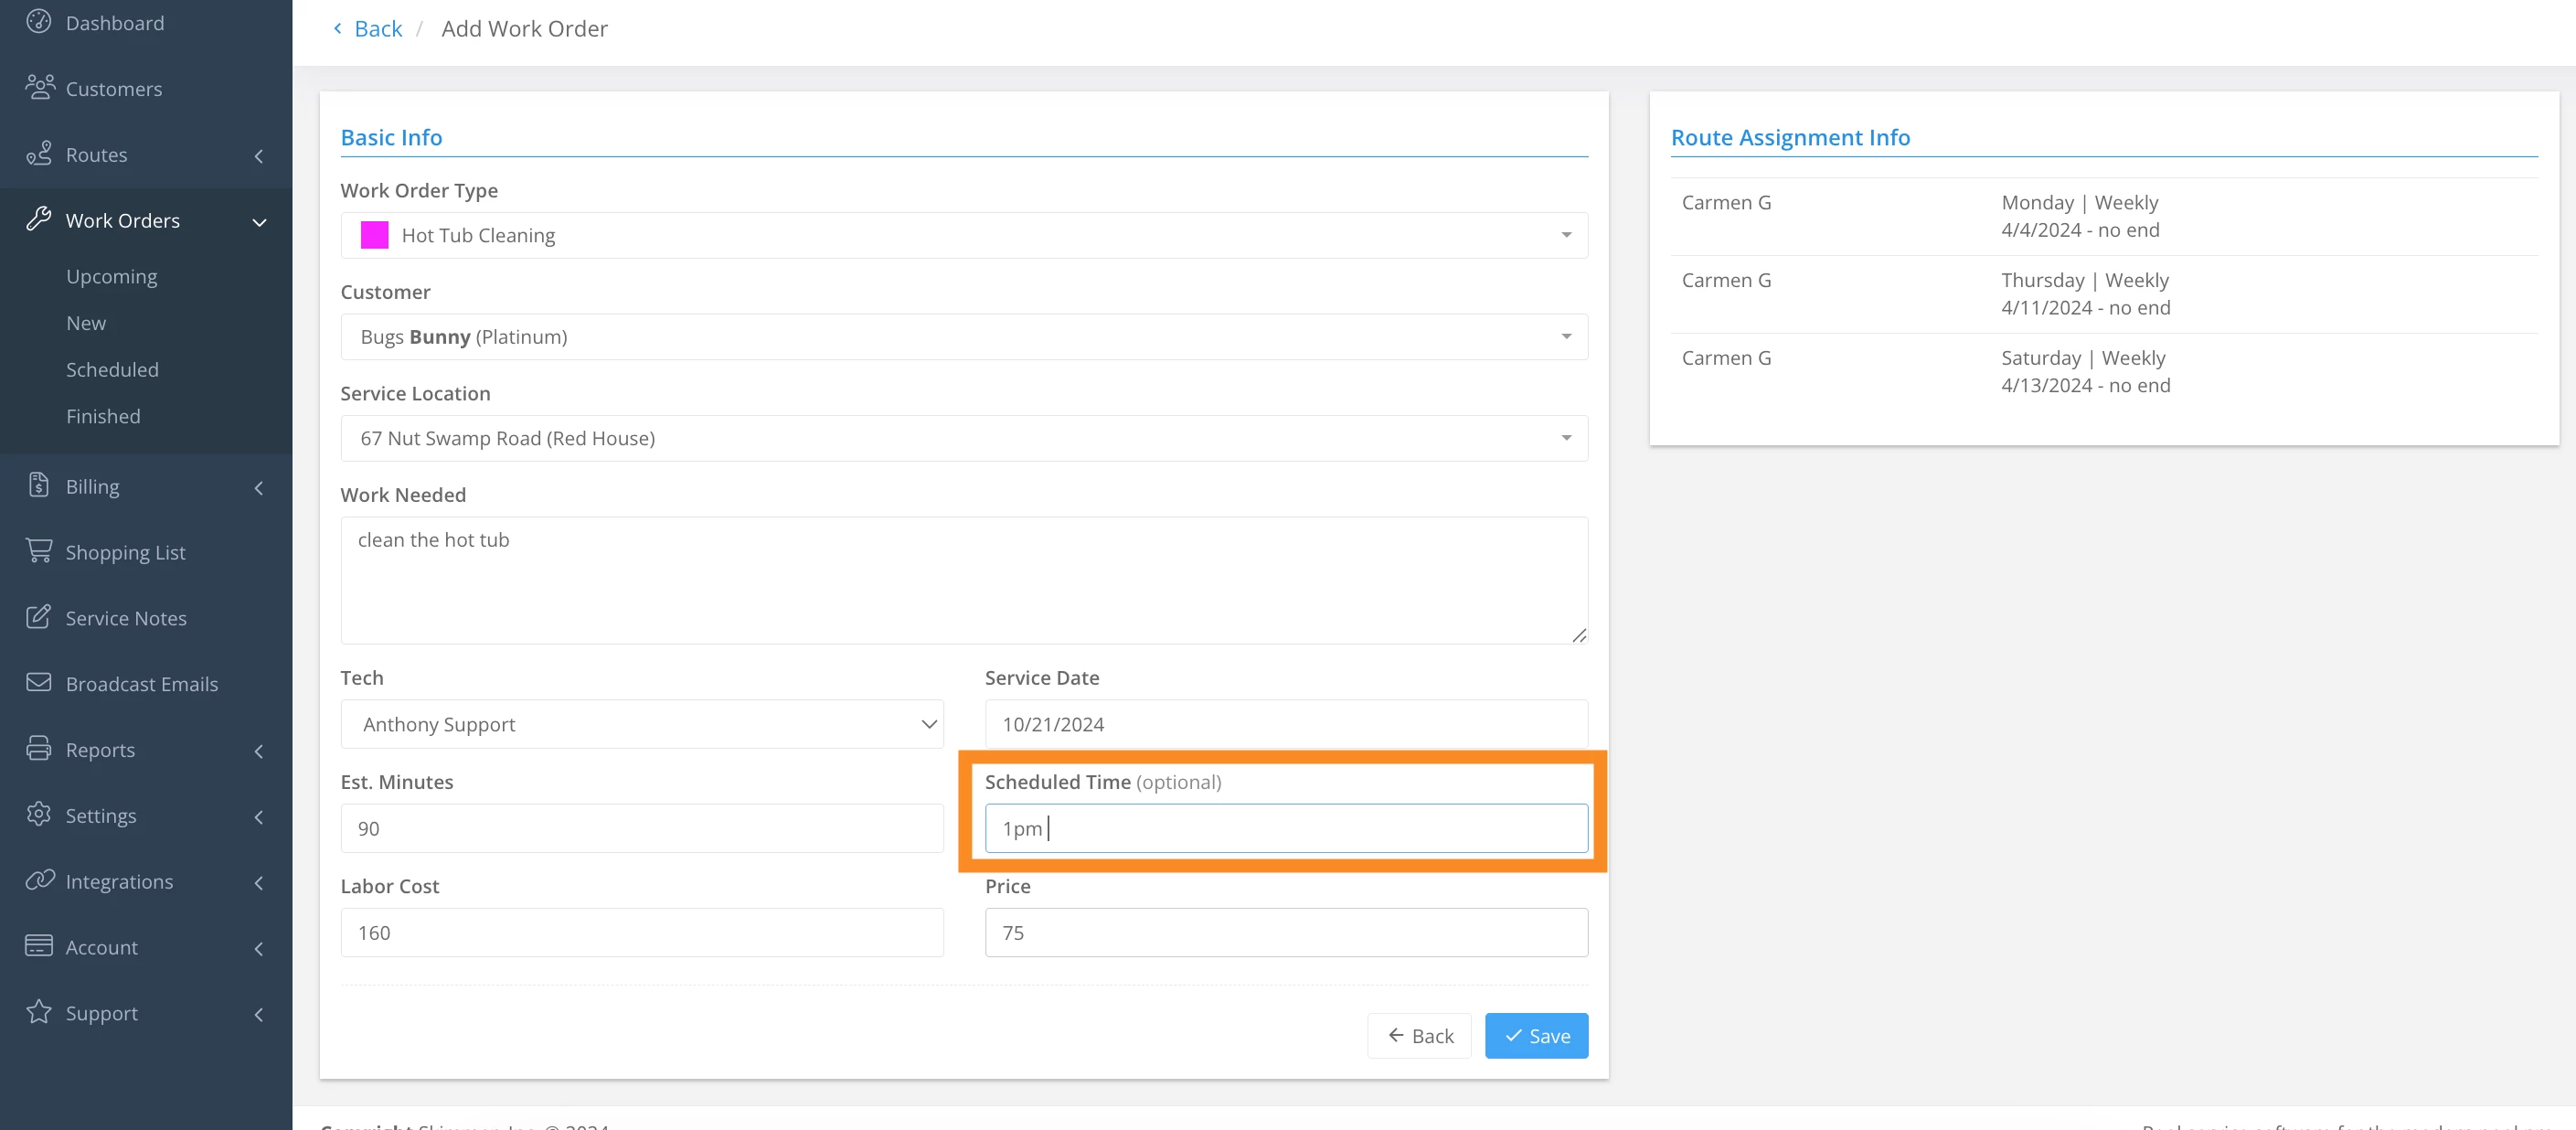Click the magenta Hot Tub Cleaning swatch
This screenshot has width=2576, height=1130.
[374, 235]
